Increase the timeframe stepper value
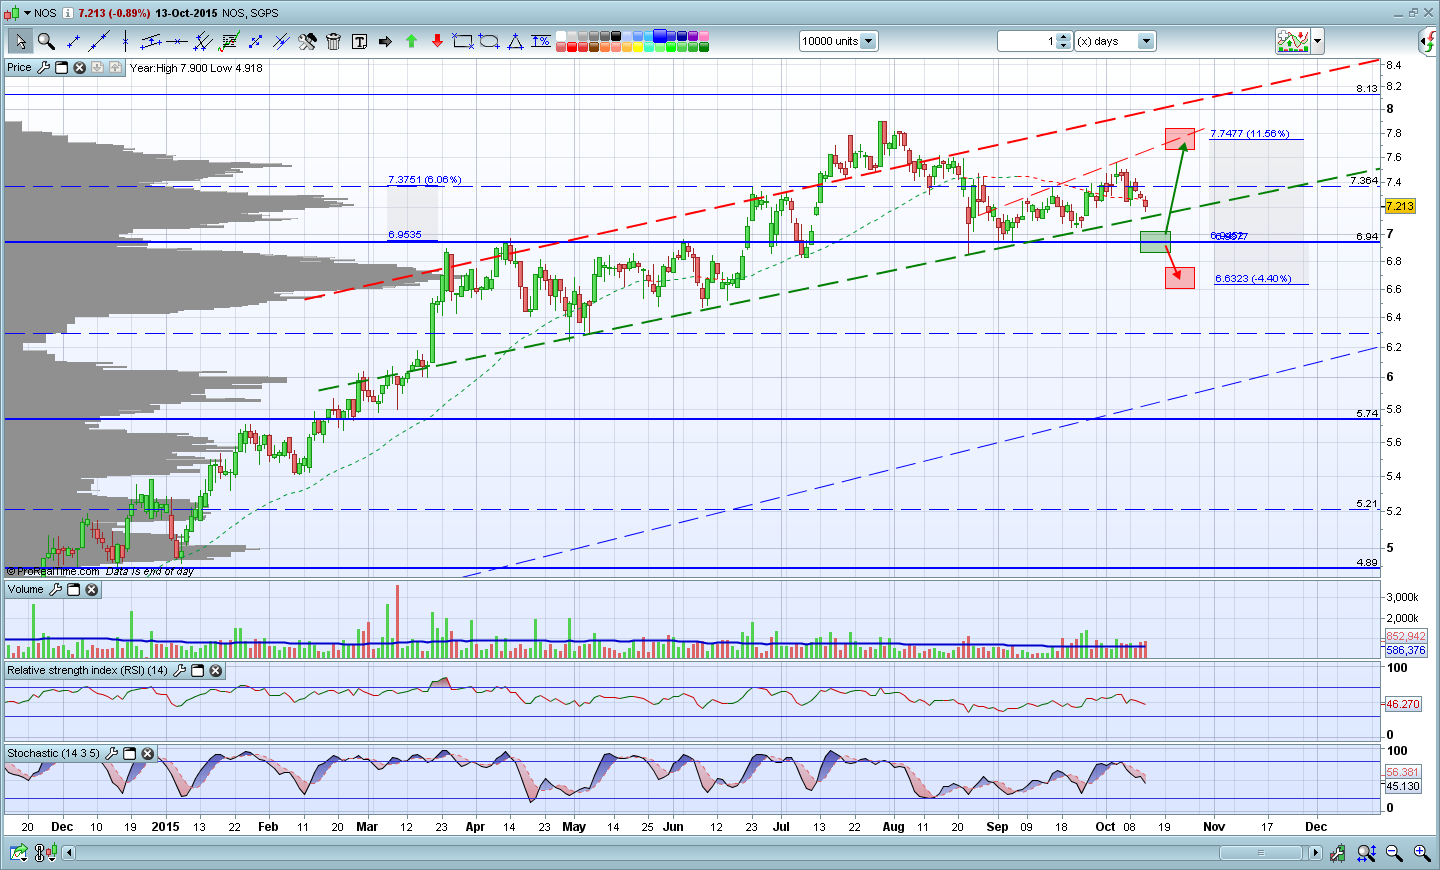 click(1064, 37)
